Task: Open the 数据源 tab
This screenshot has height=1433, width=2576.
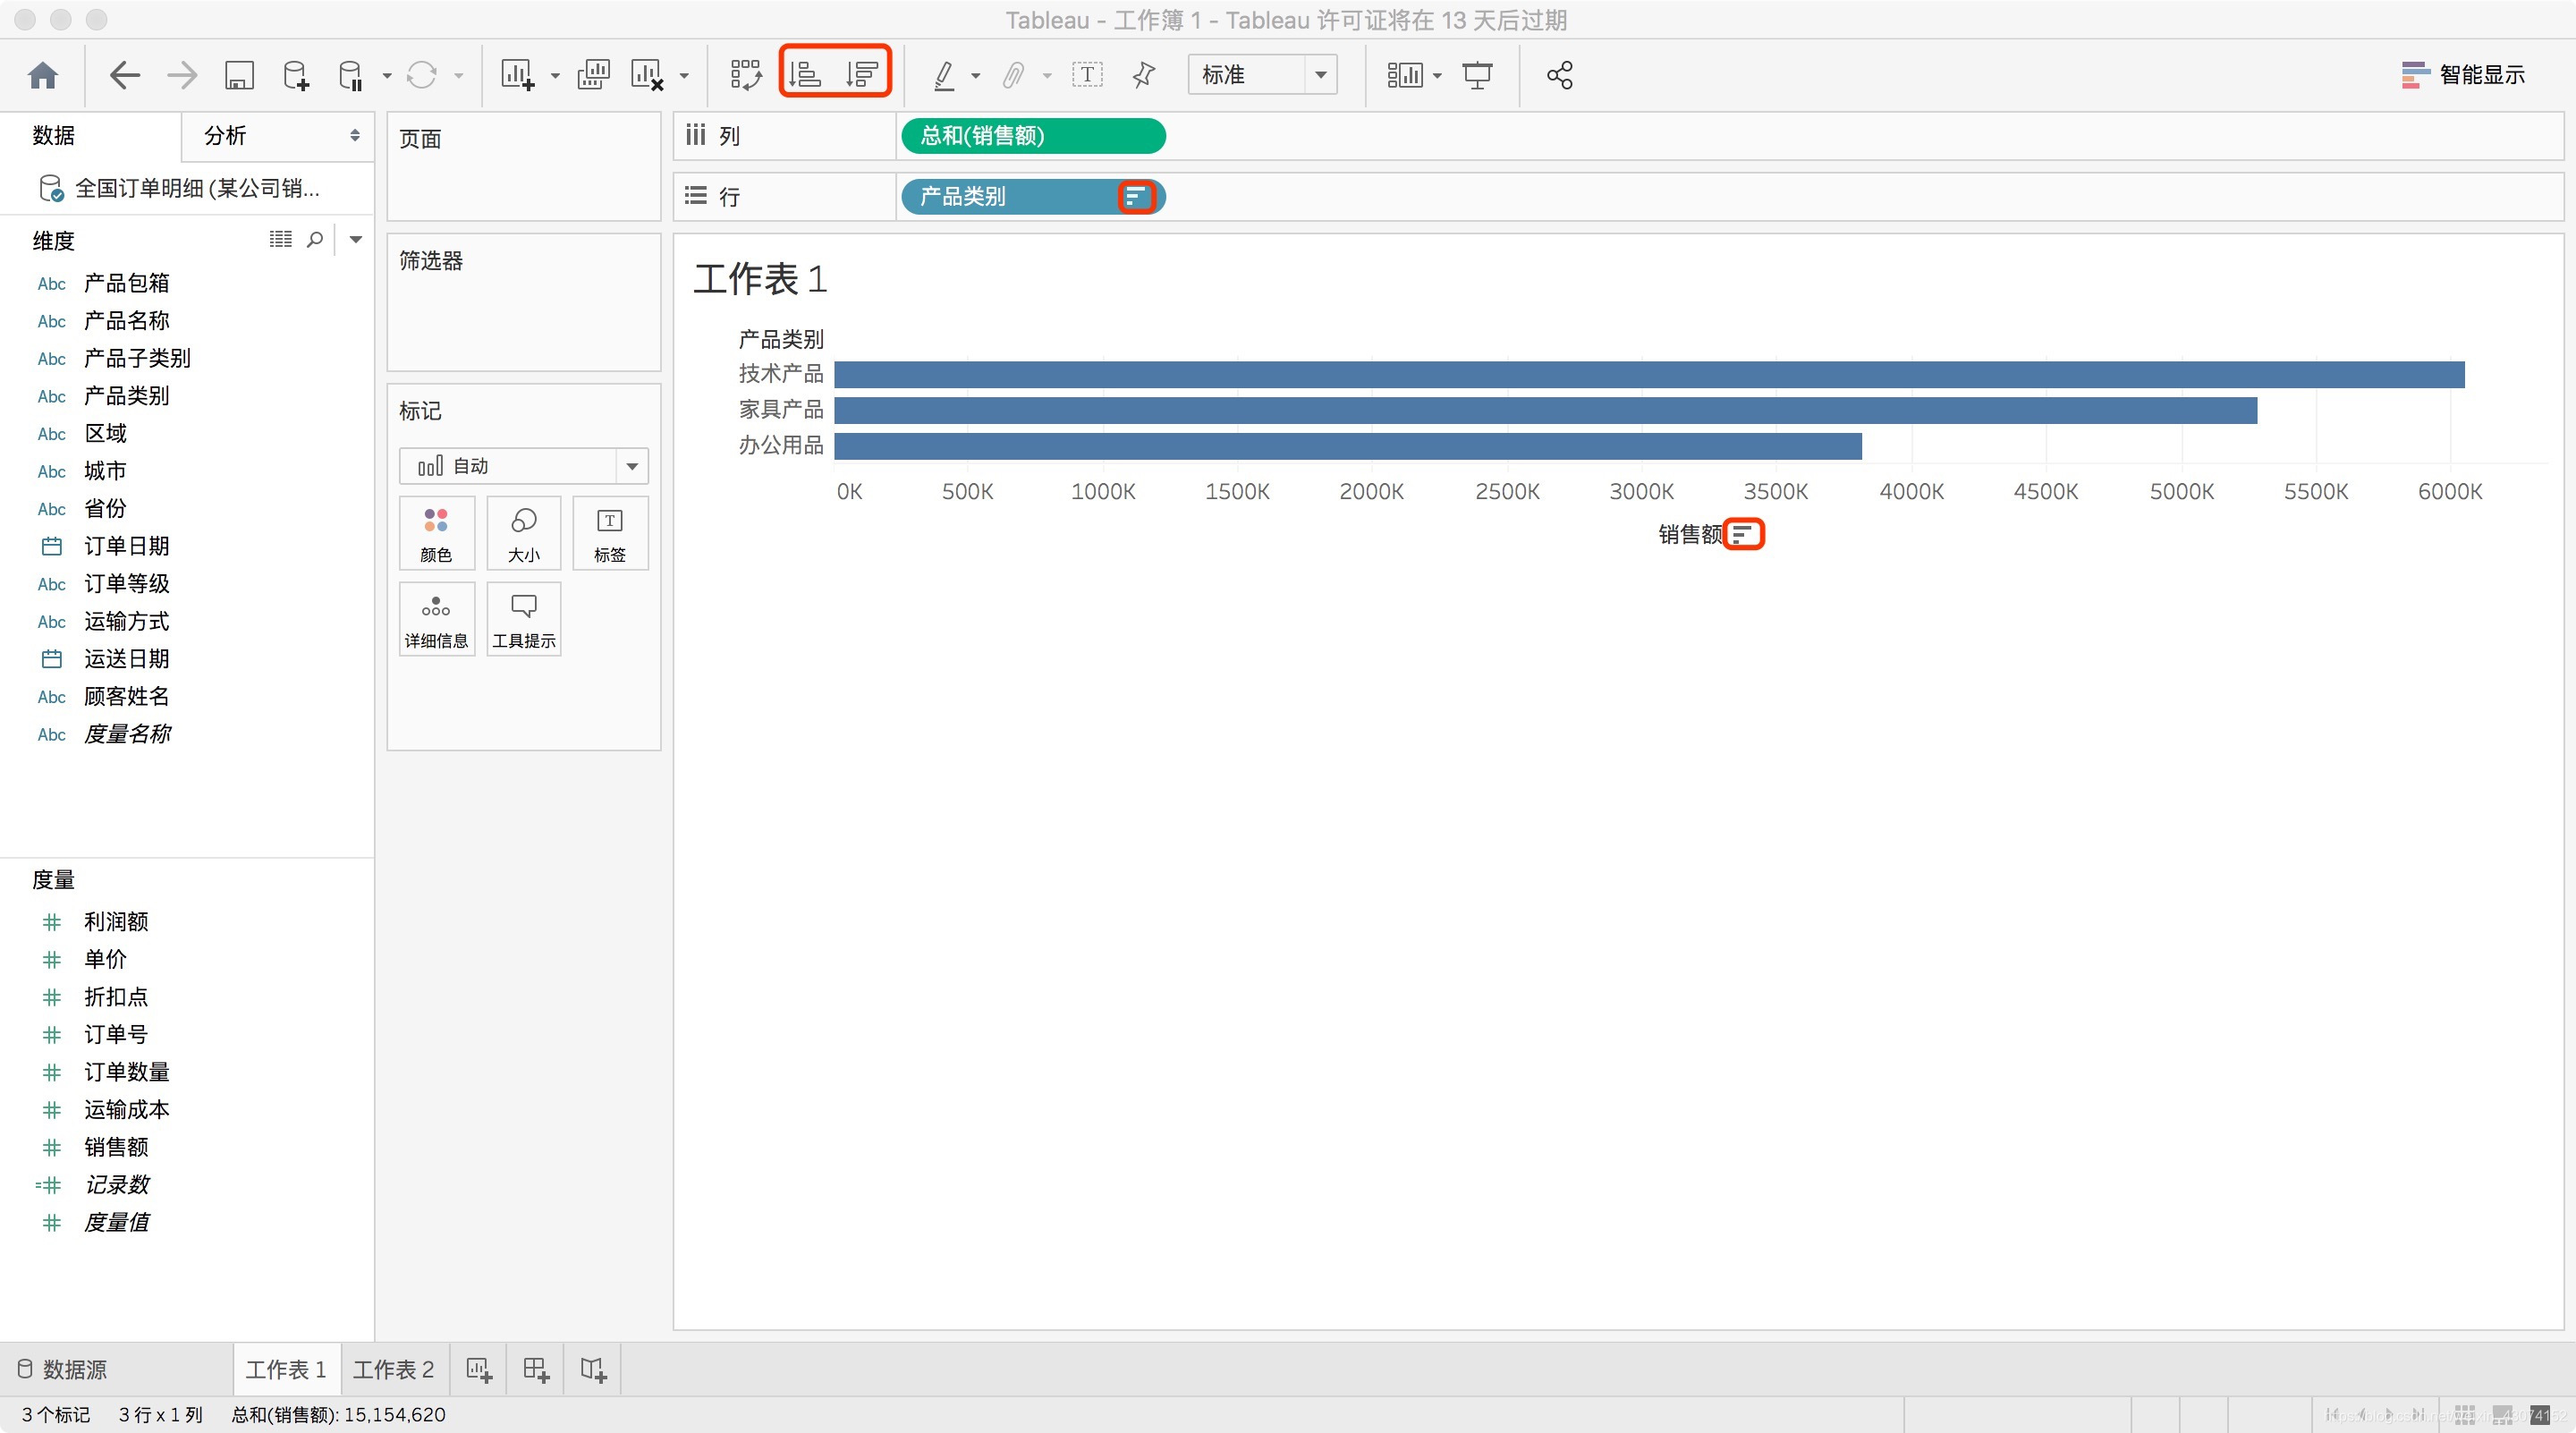Action: coord(62,1369)
